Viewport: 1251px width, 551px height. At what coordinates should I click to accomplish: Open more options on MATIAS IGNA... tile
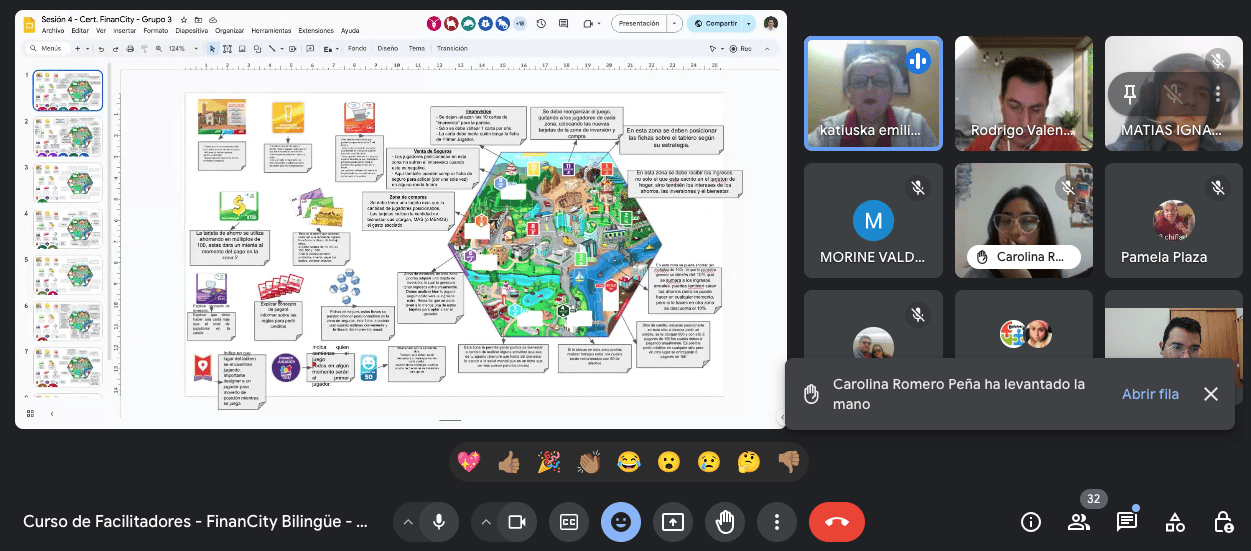(1218, 93)
